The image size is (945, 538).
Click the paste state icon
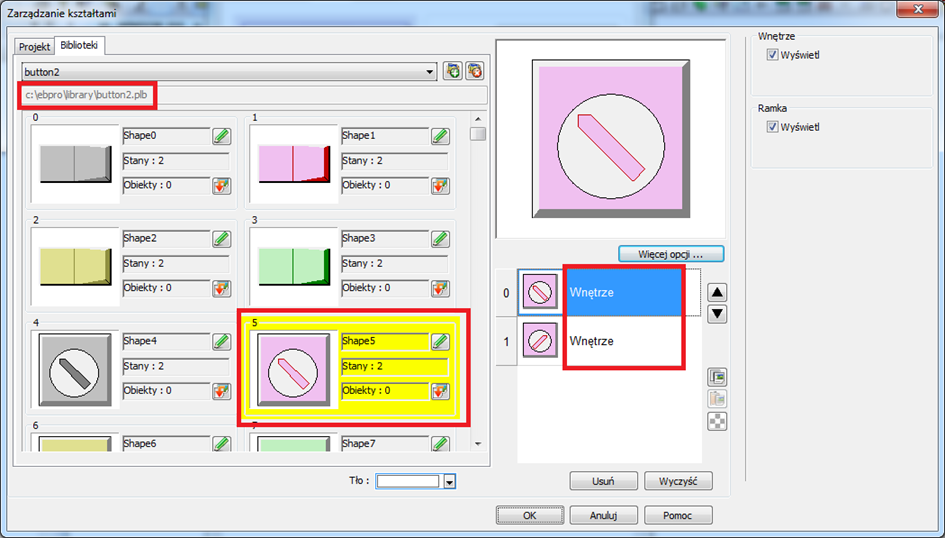[x=717, y=399]
